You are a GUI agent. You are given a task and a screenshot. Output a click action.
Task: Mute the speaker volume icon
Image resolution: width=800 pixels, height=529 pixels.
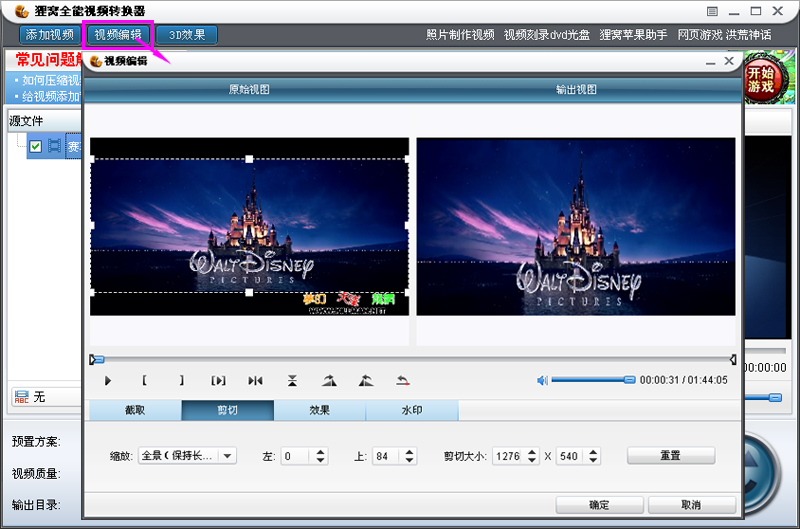click(542, 380)
